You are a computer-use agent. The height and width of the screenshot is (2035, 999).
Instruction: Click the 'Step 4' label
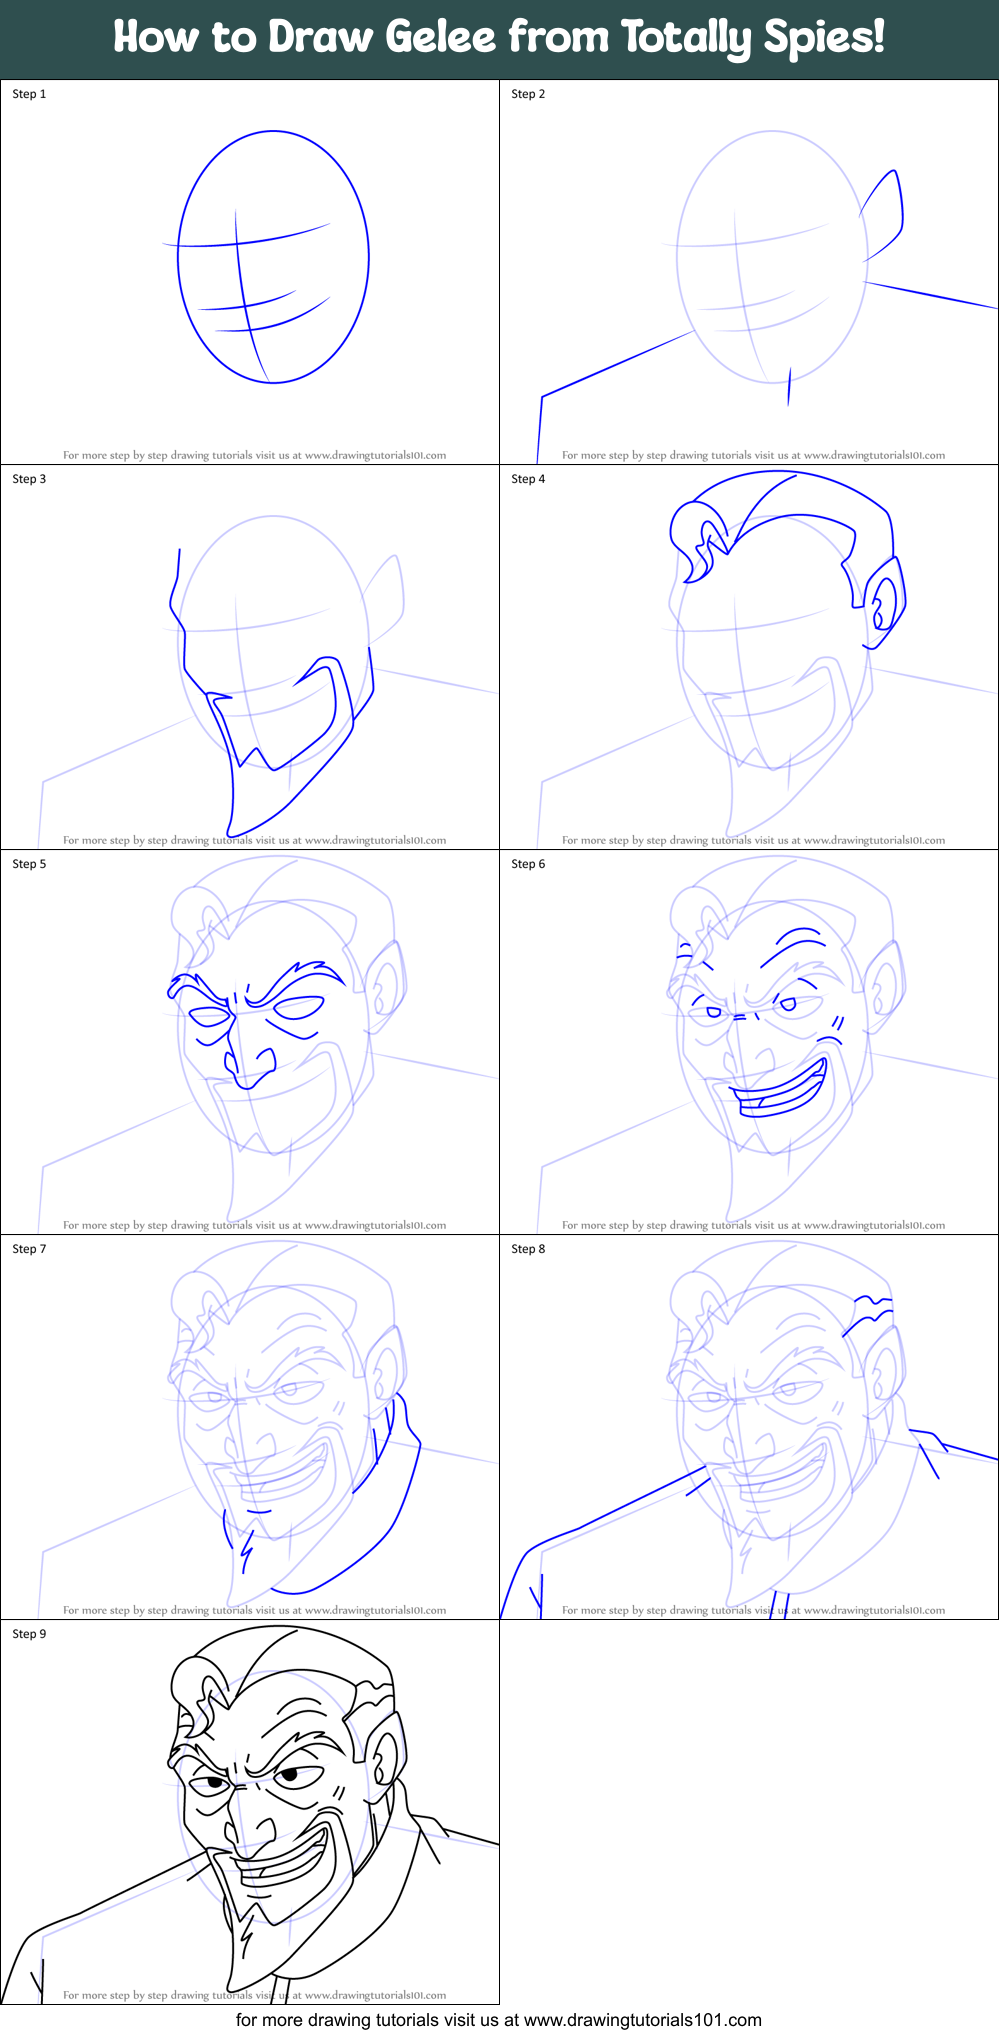pos(528,479)
